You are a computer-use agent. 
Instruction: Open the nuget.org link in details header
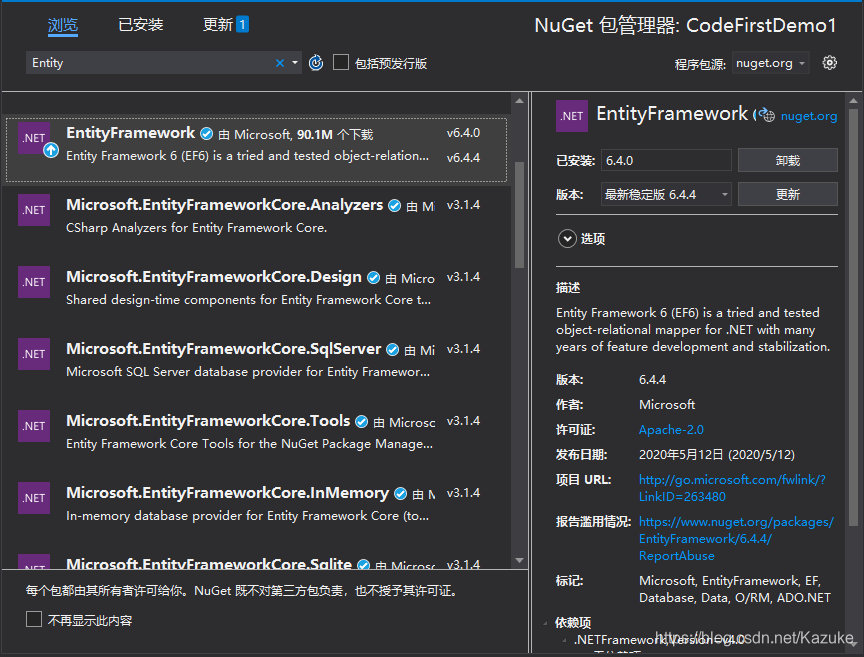coord(808,116)
